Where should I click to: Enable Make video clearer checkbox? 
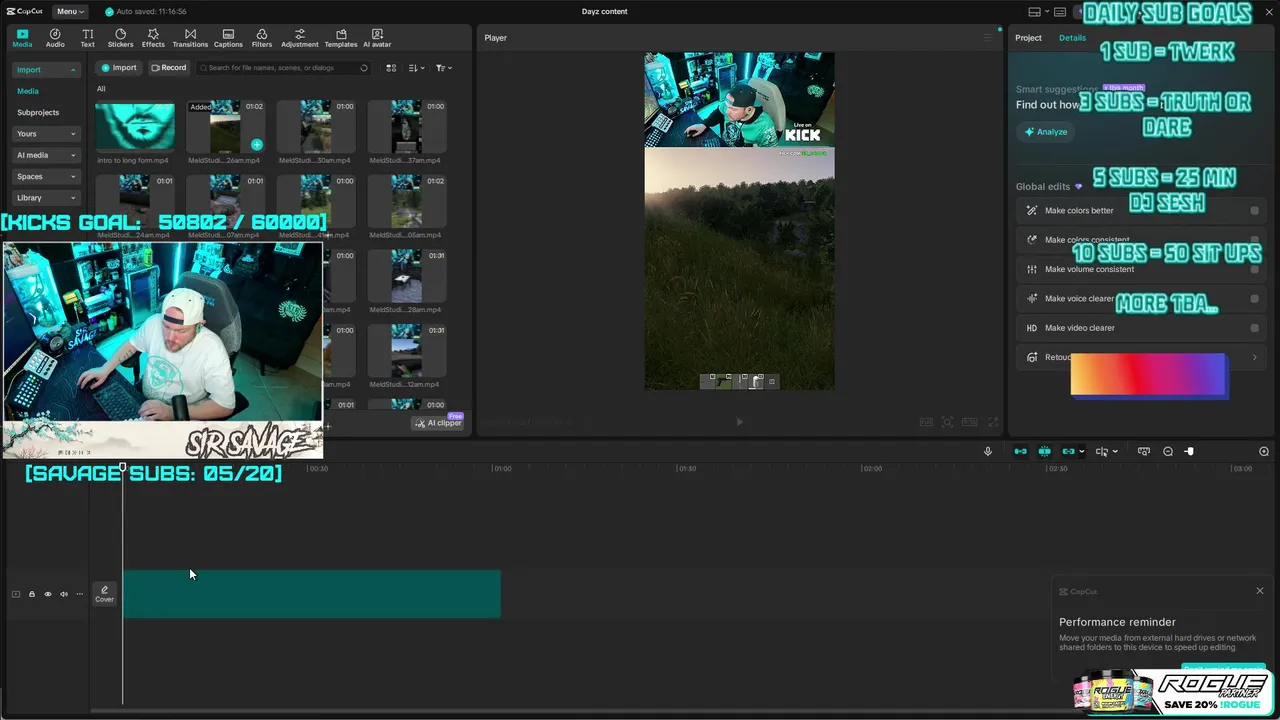pos(1255,328)
